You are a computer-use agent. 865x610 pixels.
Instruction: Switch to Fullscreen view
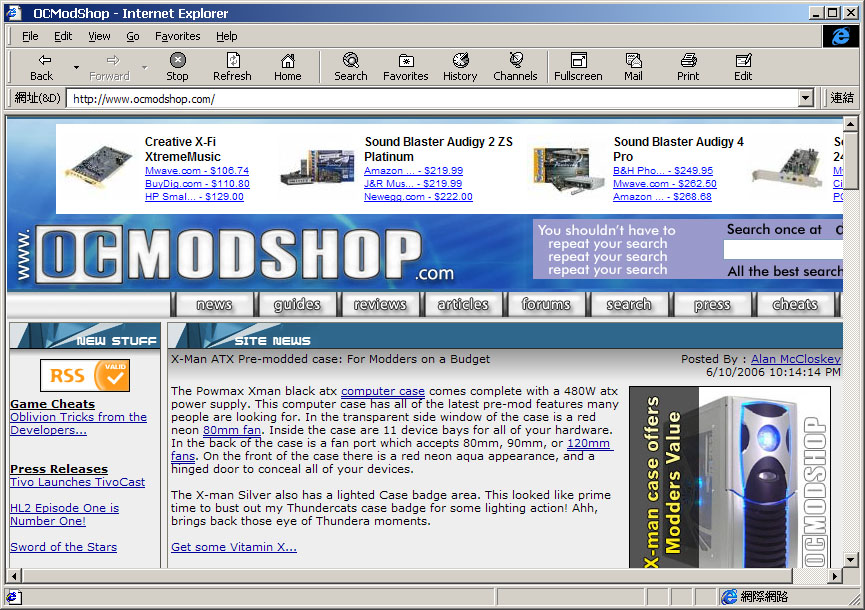click(578, 67)
